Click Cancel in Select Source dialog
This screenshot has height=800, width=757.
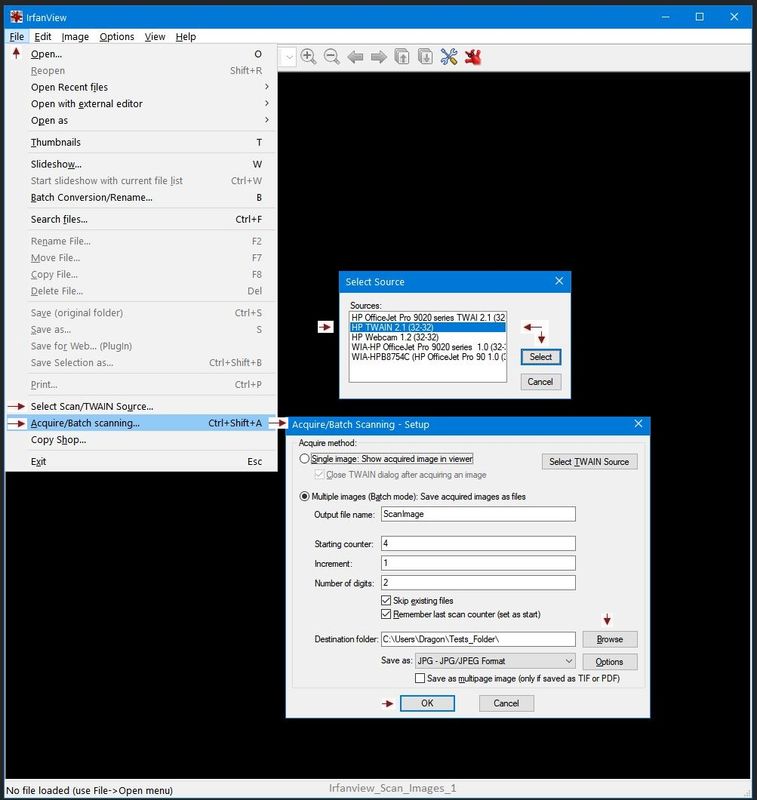(541, 382)
